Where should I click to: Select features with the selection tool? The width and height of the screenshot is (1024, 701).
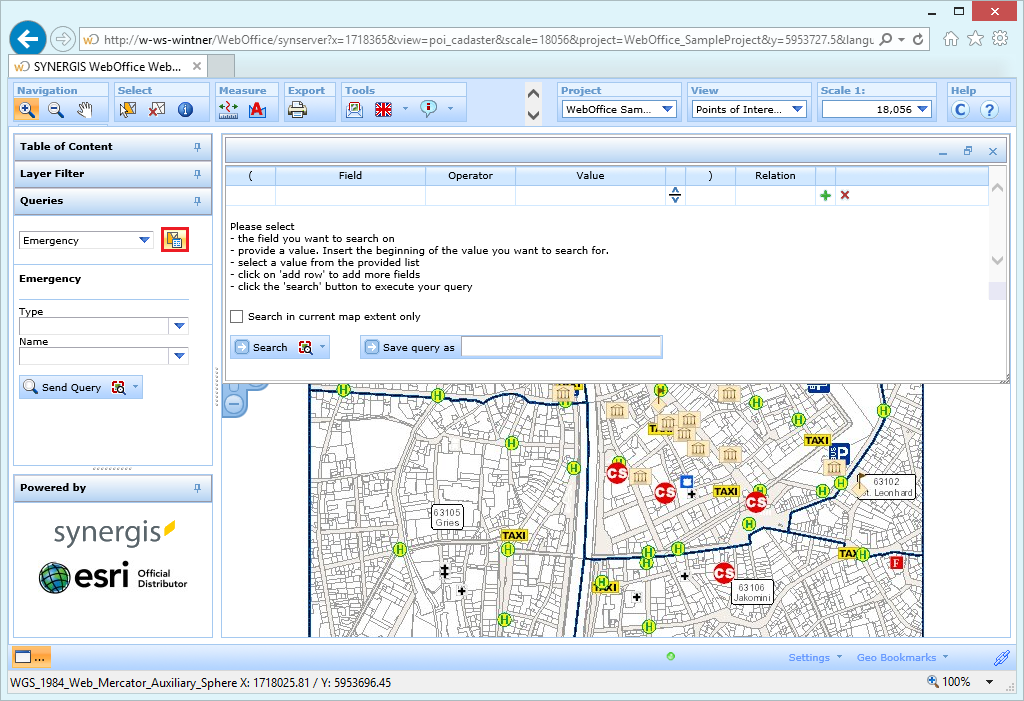click(128, 109)
